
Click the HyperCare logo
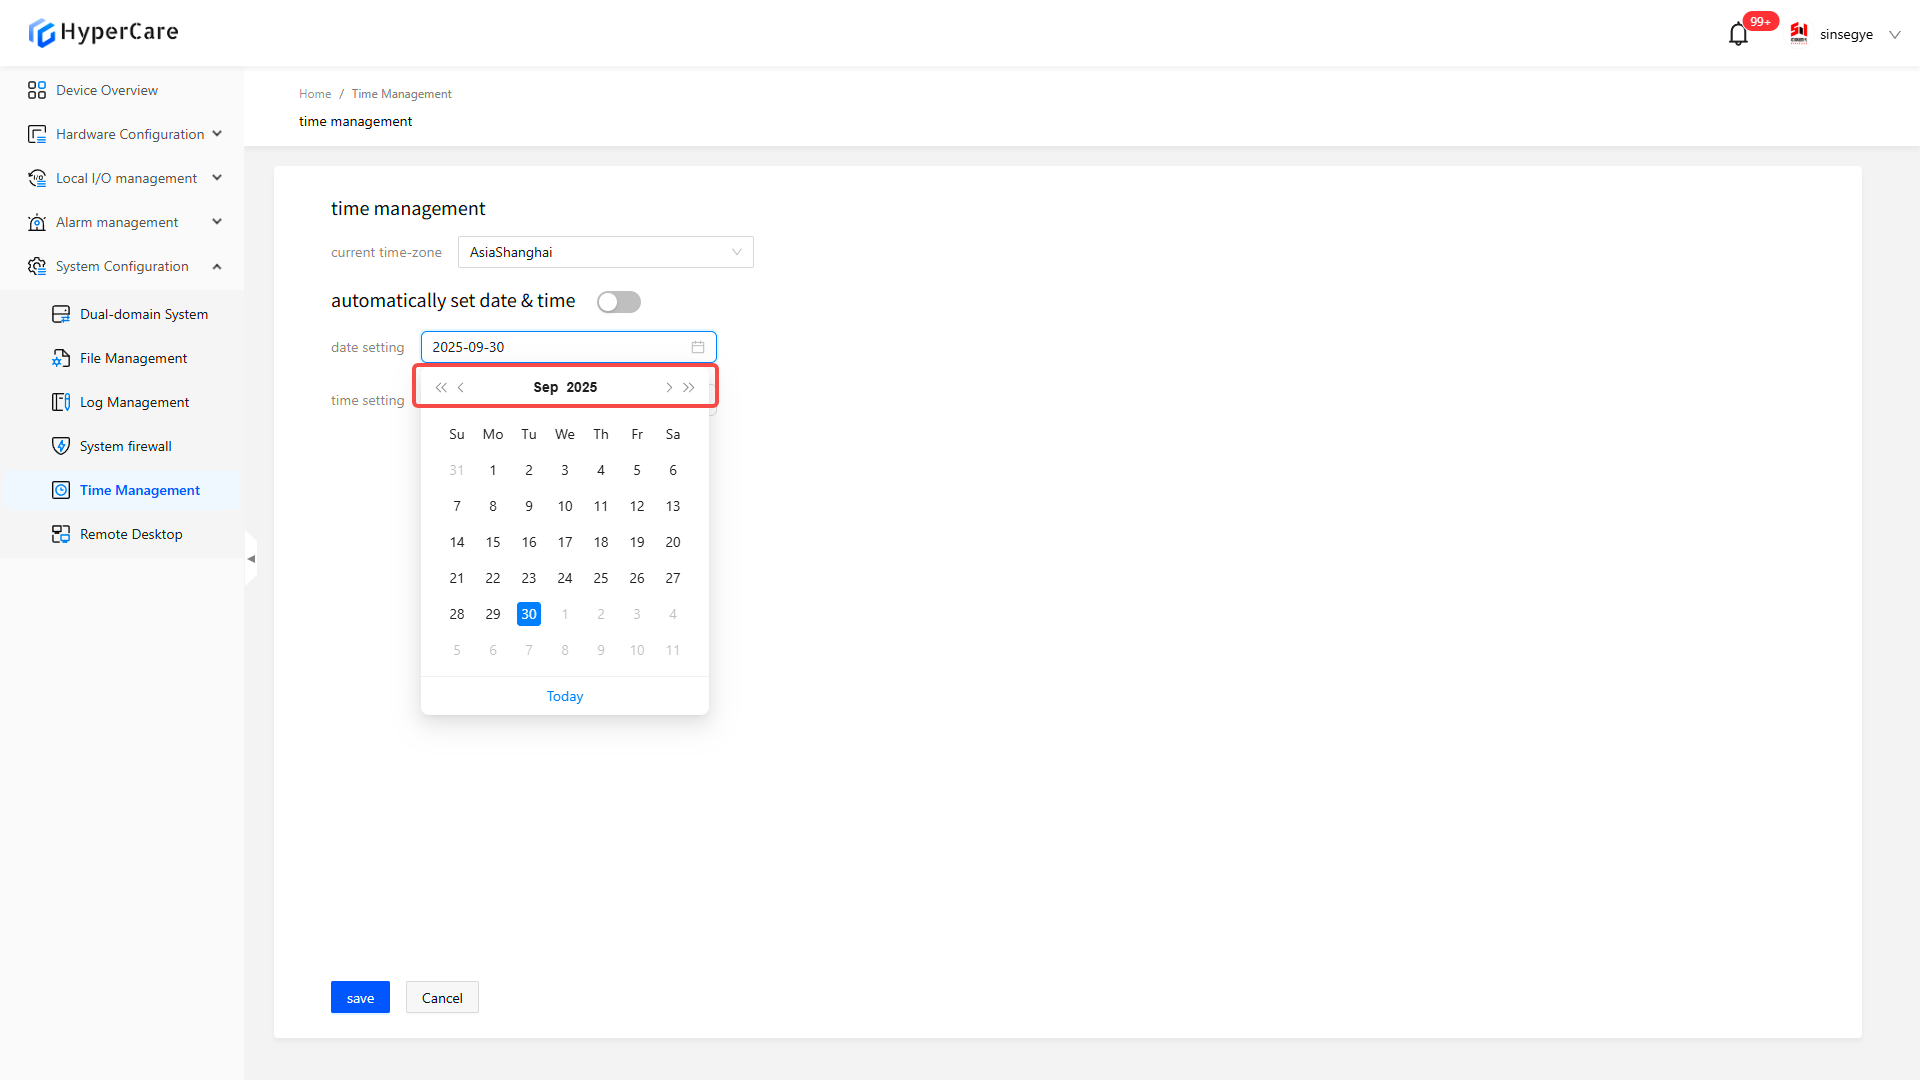click(x=103, y=32)
